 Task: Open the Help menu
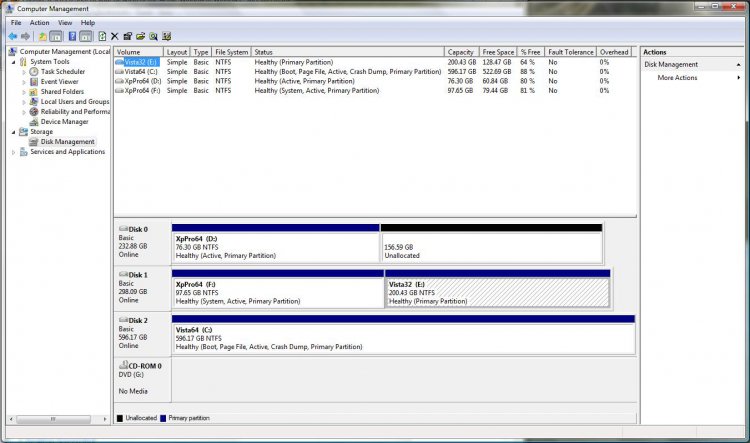click(x=88, y=22)
